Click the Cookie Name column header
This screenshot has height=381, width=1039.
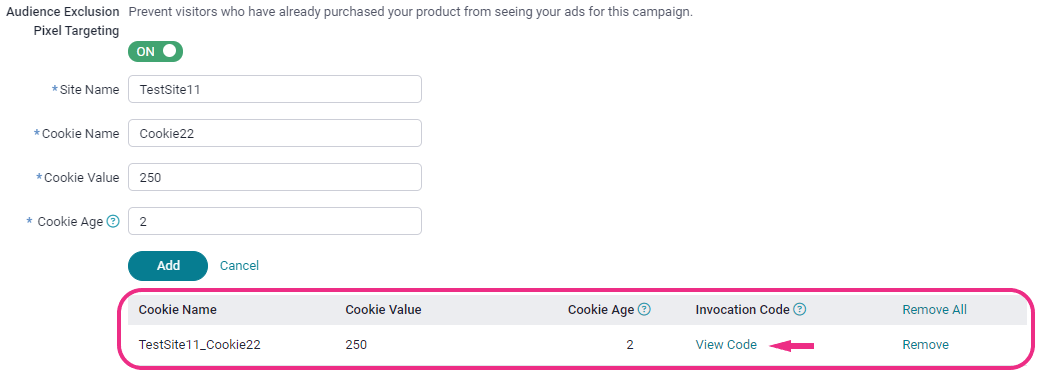(x=178, y=309)
